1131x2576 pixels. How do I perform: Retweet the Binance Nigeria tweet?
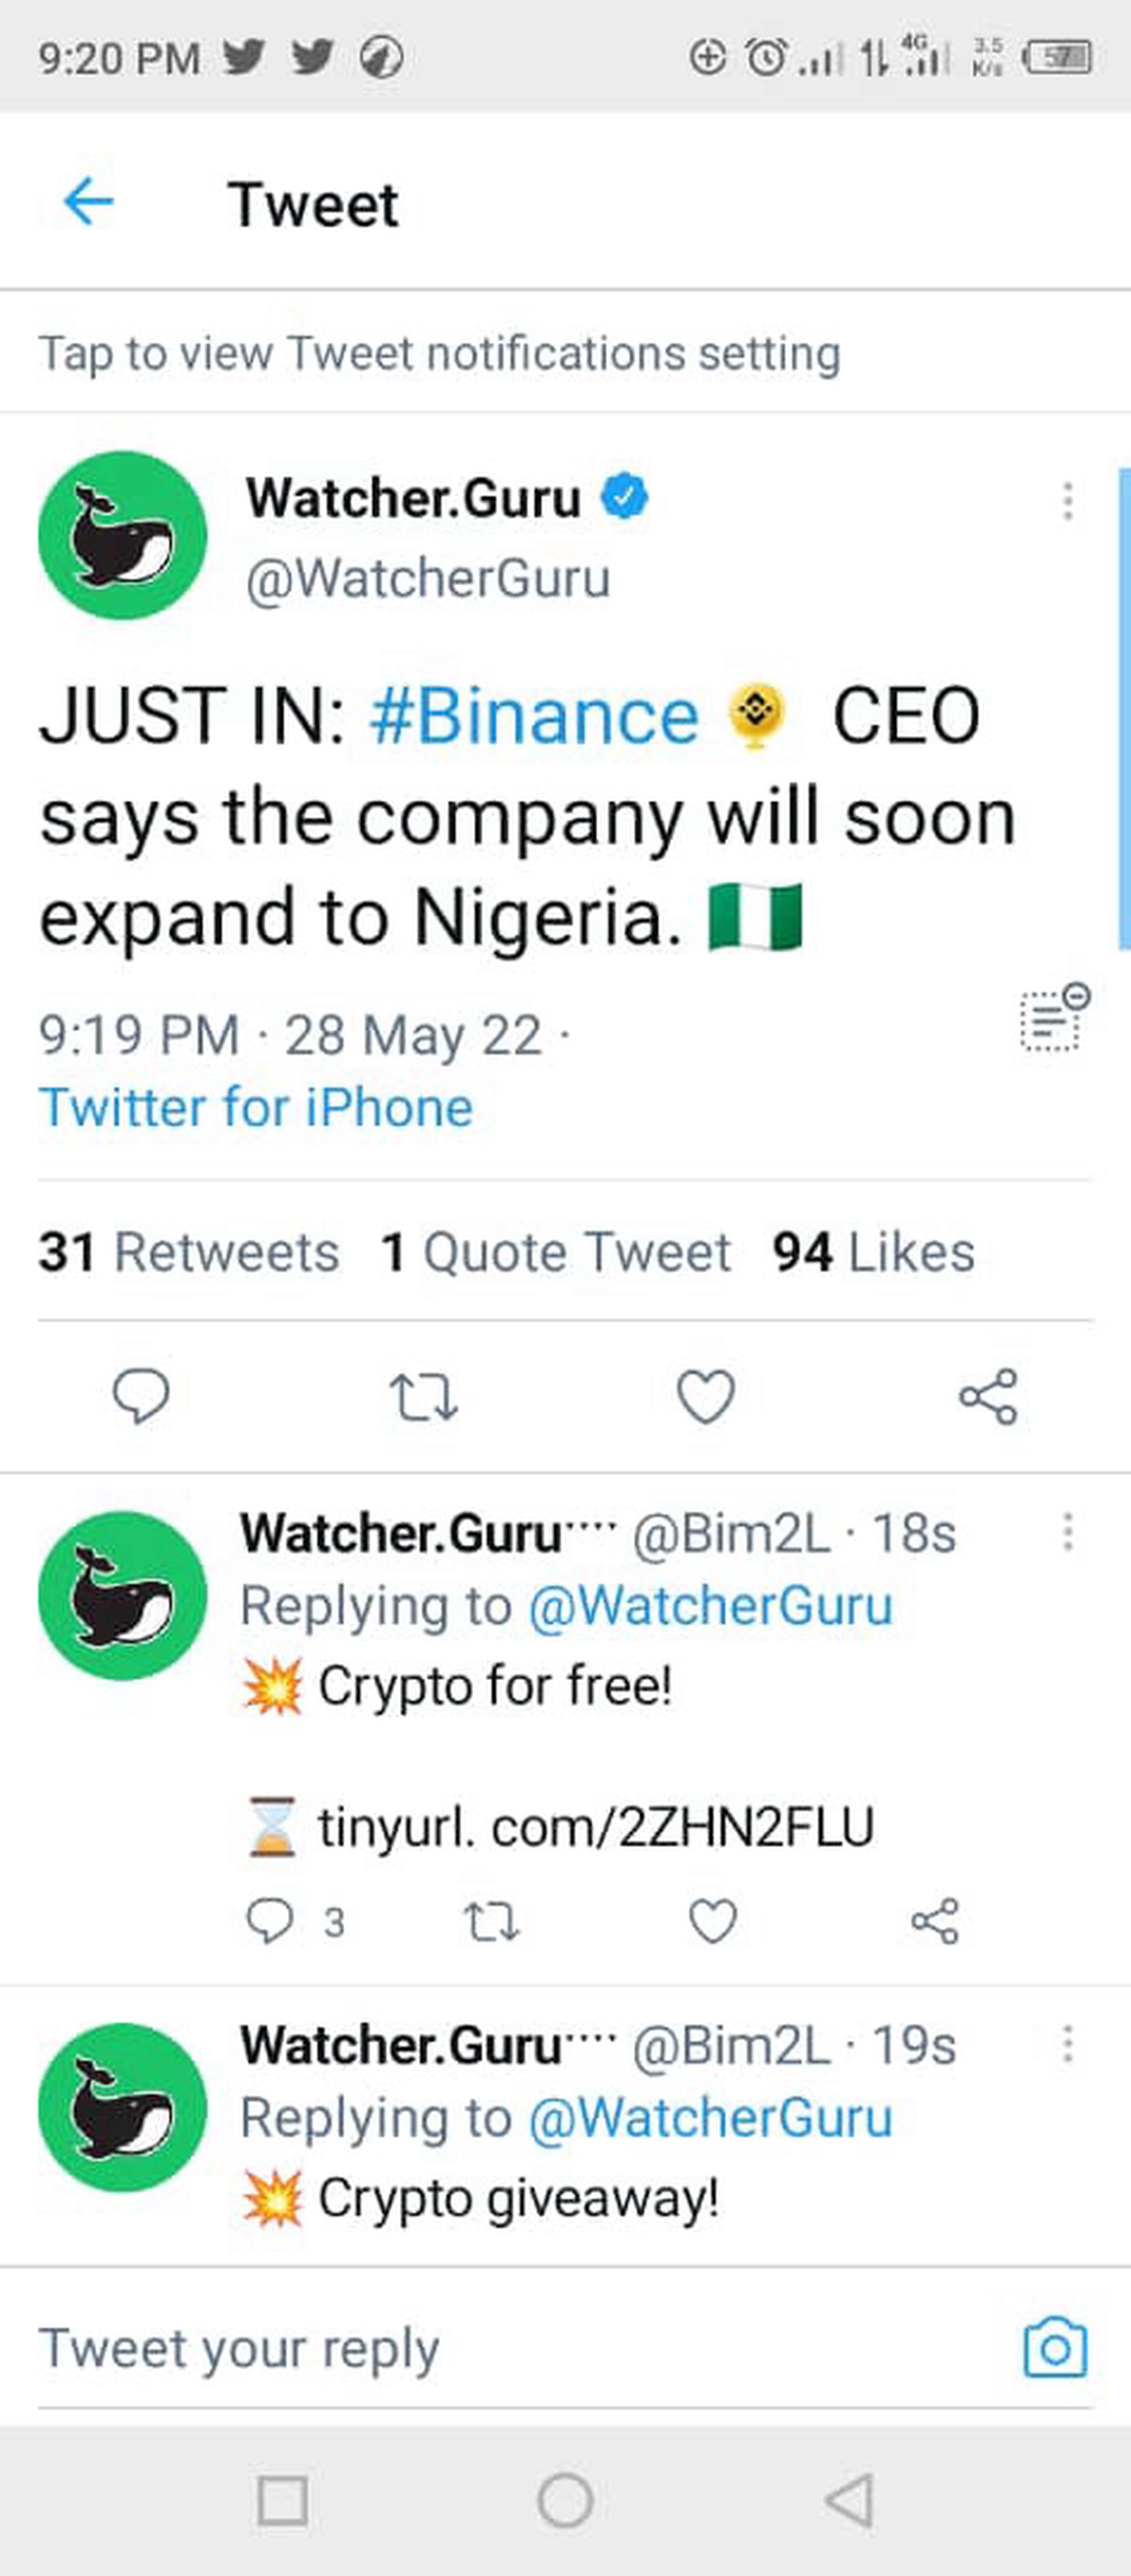423,1397
